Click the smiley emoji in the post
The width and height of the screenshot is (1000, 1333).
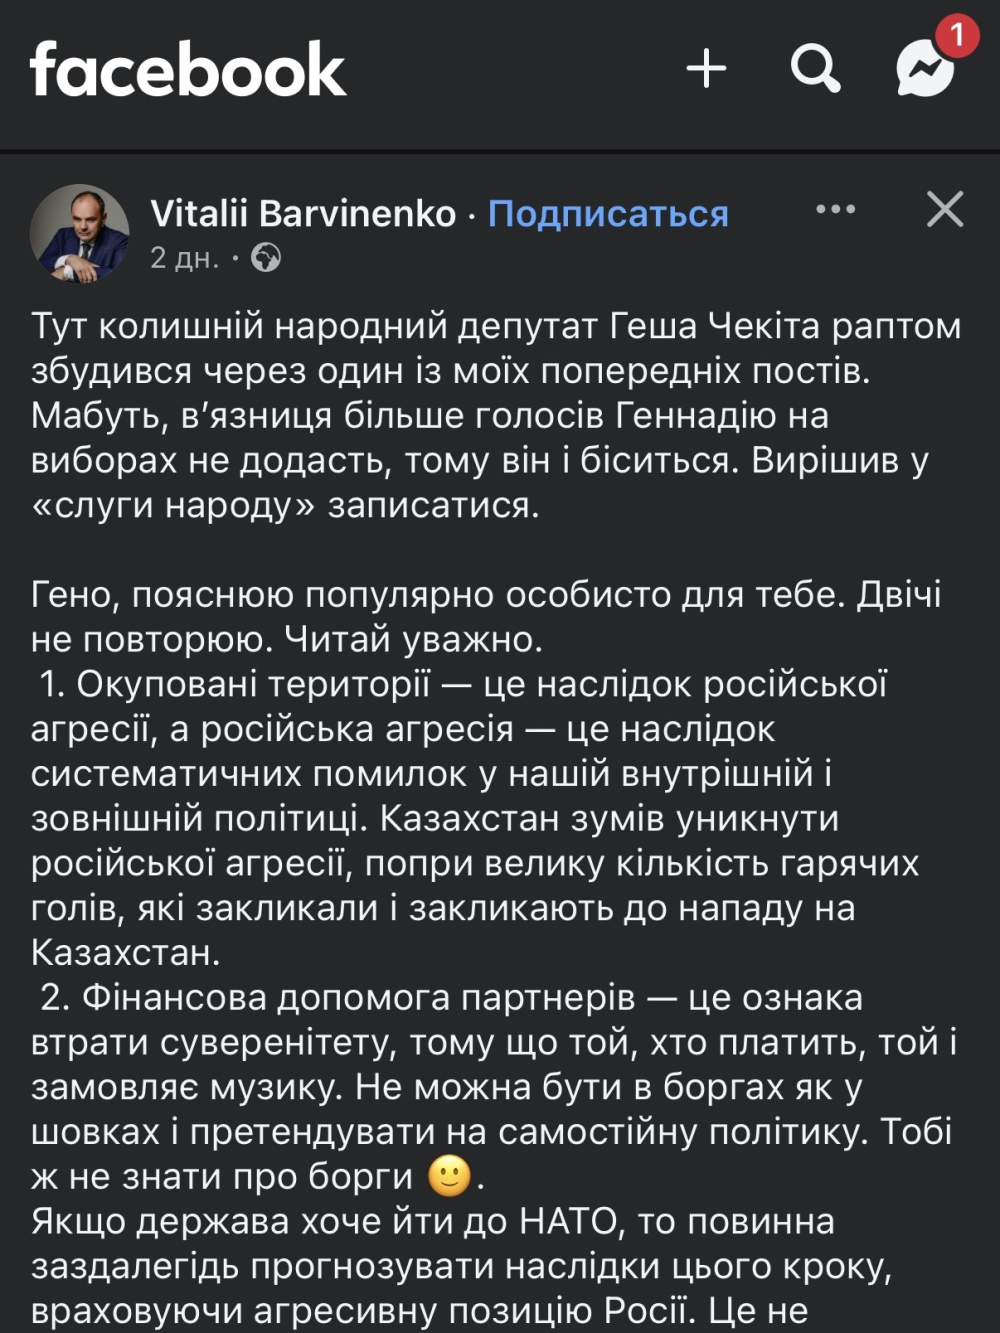[449, 1176]
